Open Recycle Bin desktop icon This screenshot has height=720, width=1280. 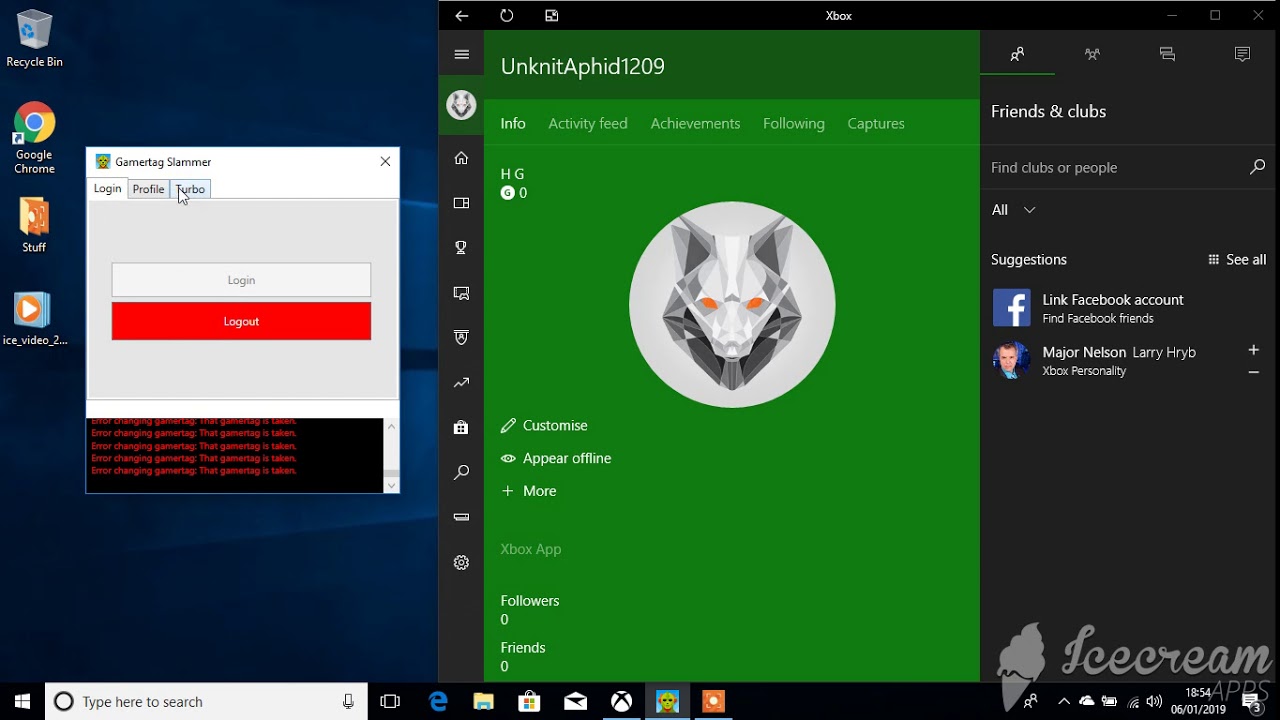pos(34,40)
